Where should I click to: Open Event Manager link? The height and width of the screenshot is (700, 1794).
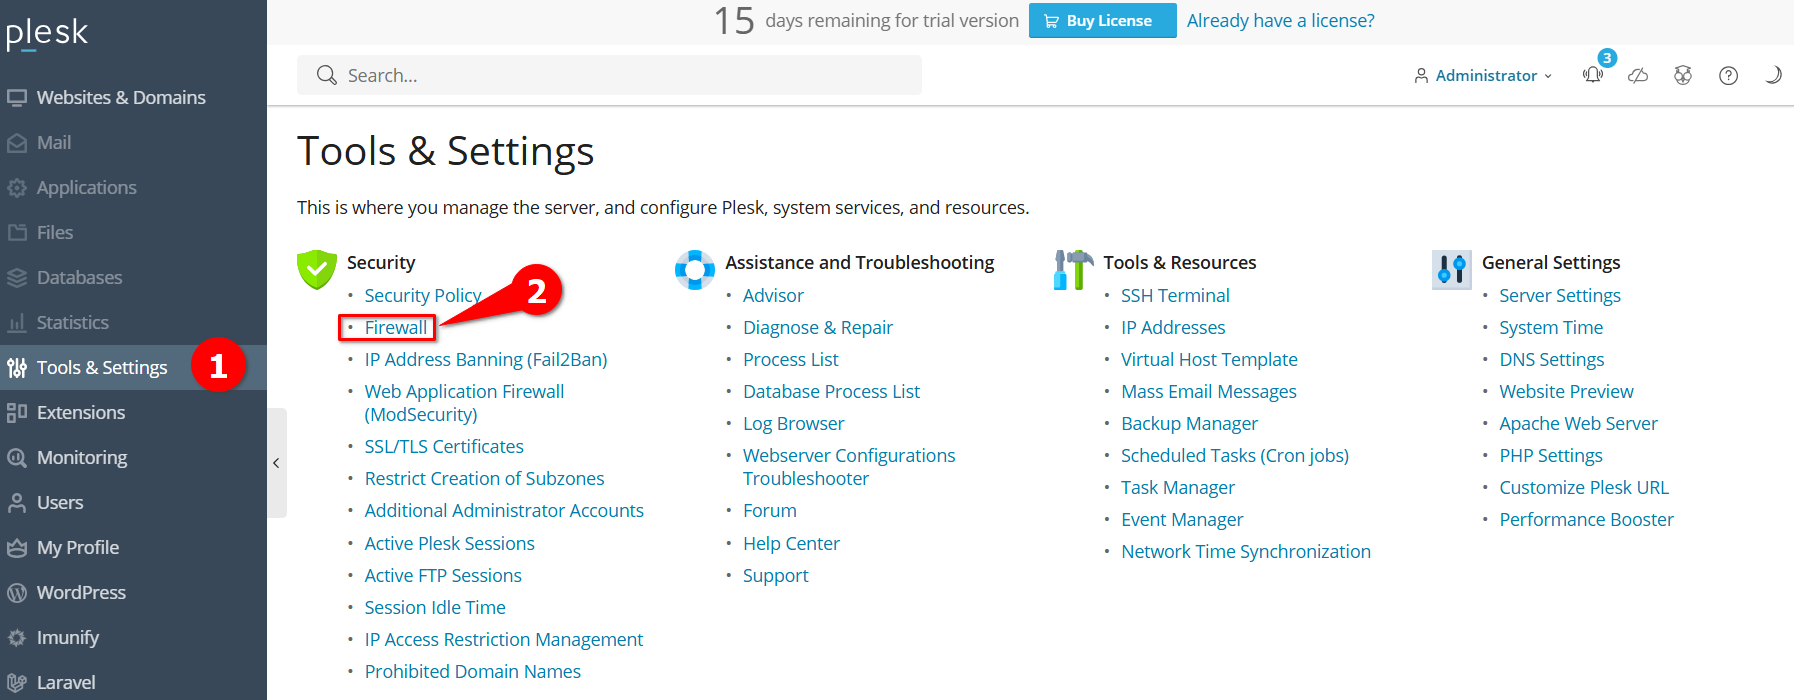point(1182,520)
